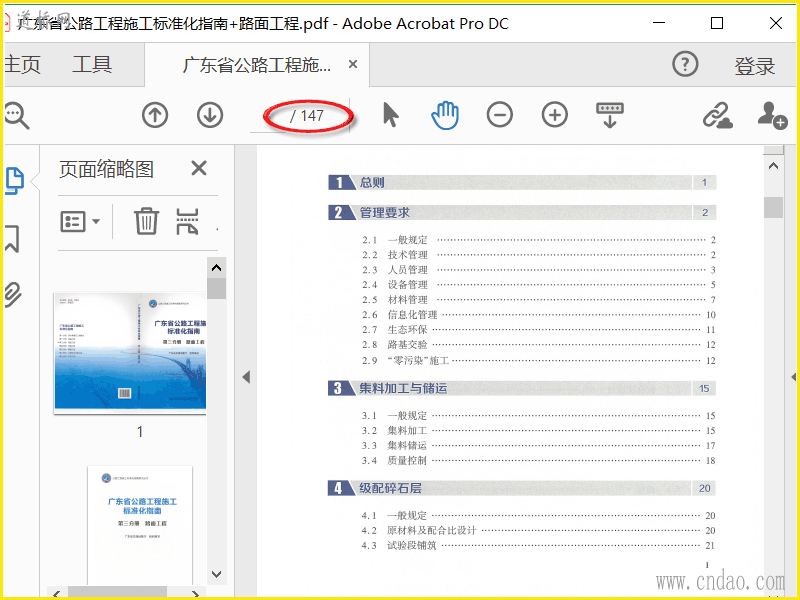Select the 广东省公路工程施... document tab

[x=257, y=65]
